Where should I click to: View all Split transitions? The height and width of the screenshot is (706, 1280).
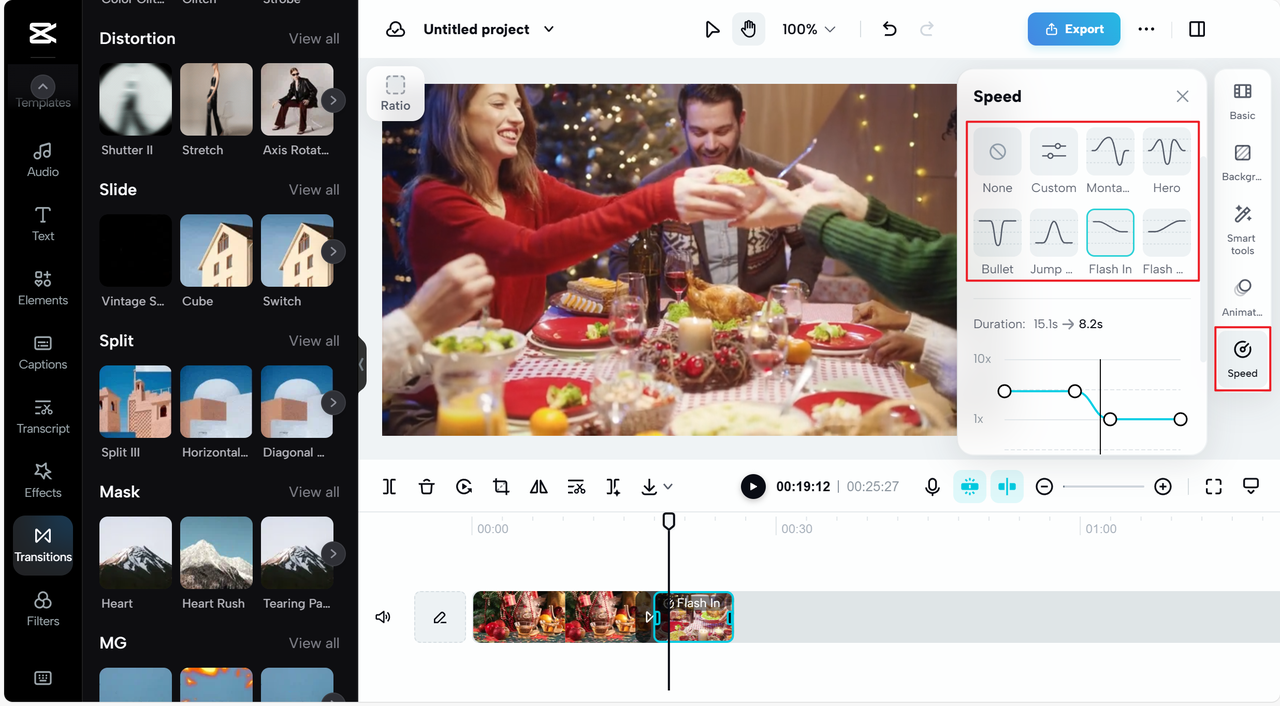314,340
